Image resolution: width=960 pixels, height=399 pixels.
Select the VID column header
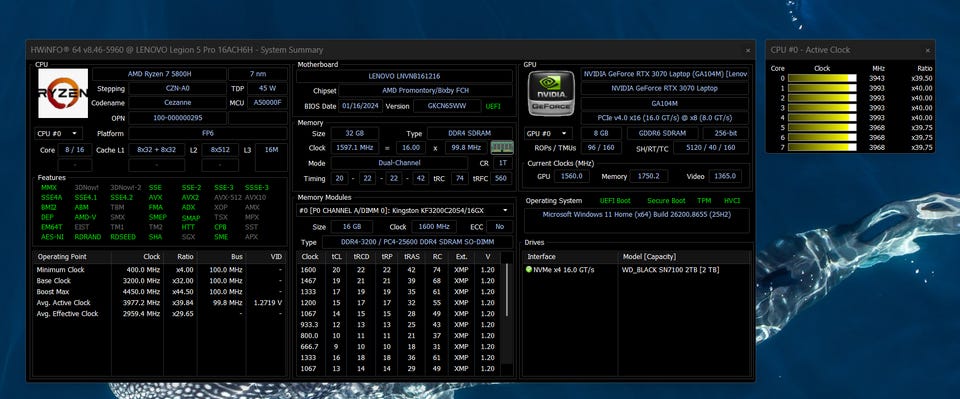[x=266, y=257]
